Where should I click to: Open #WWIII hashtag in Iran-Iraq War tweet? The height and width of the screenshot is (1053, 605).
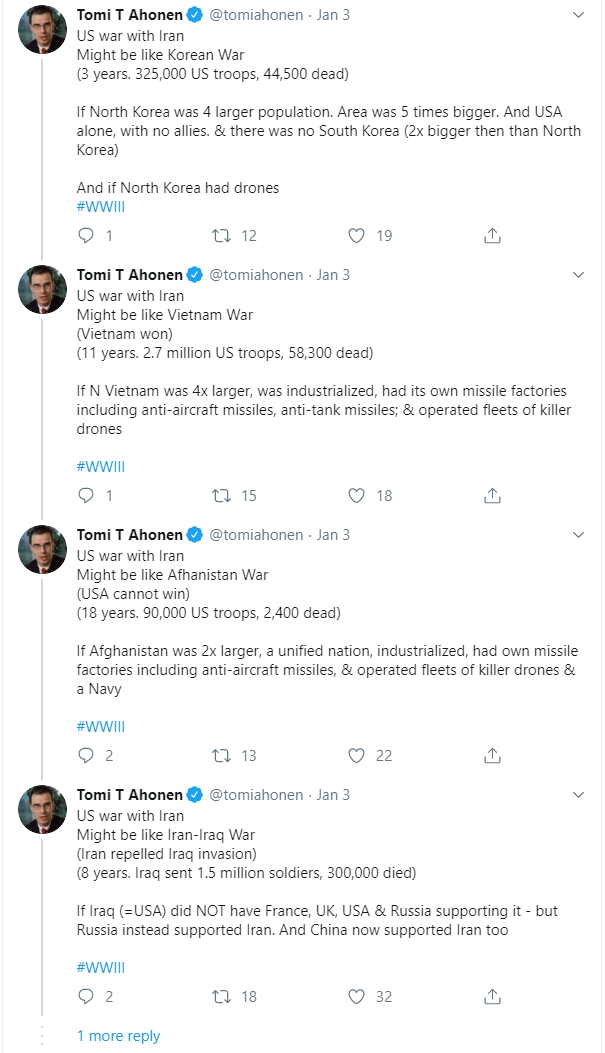tap(101, 968)
